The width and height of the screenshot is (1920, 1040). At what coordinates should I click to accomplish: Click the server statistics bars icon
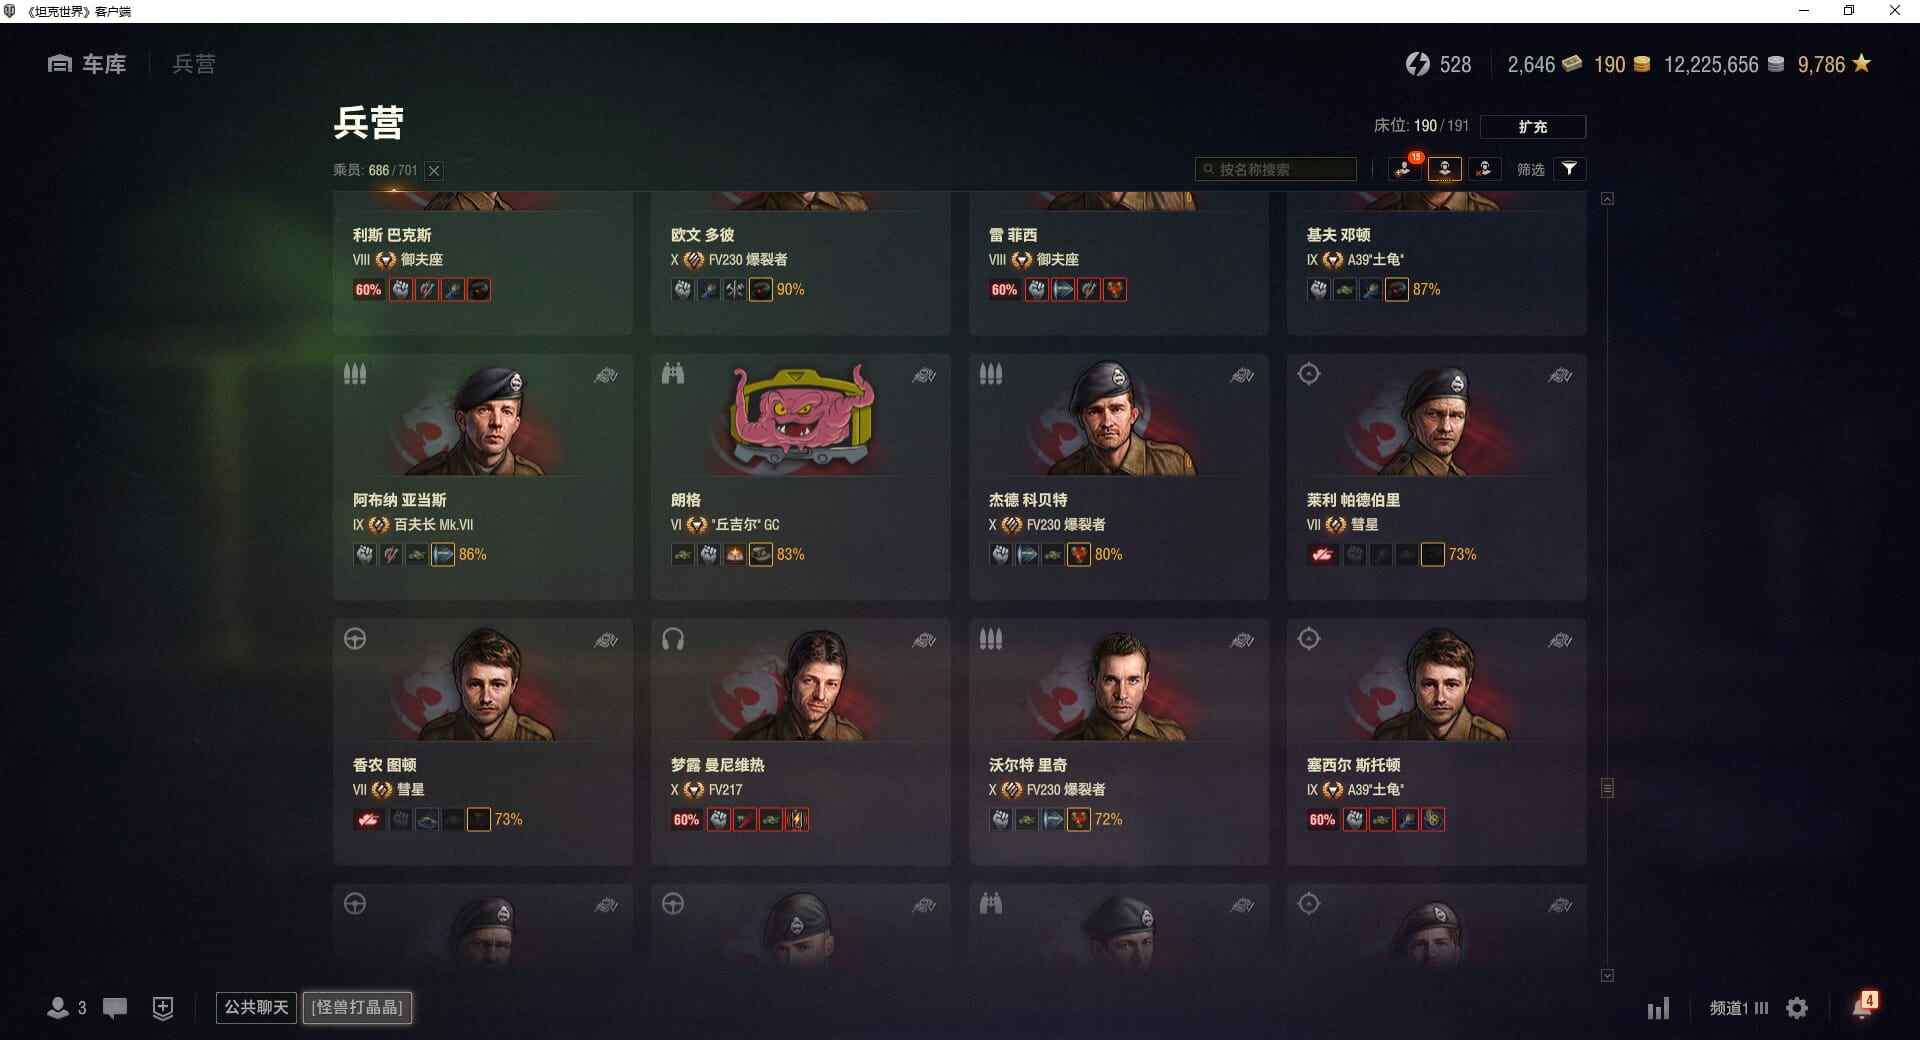point(1658,1008)
